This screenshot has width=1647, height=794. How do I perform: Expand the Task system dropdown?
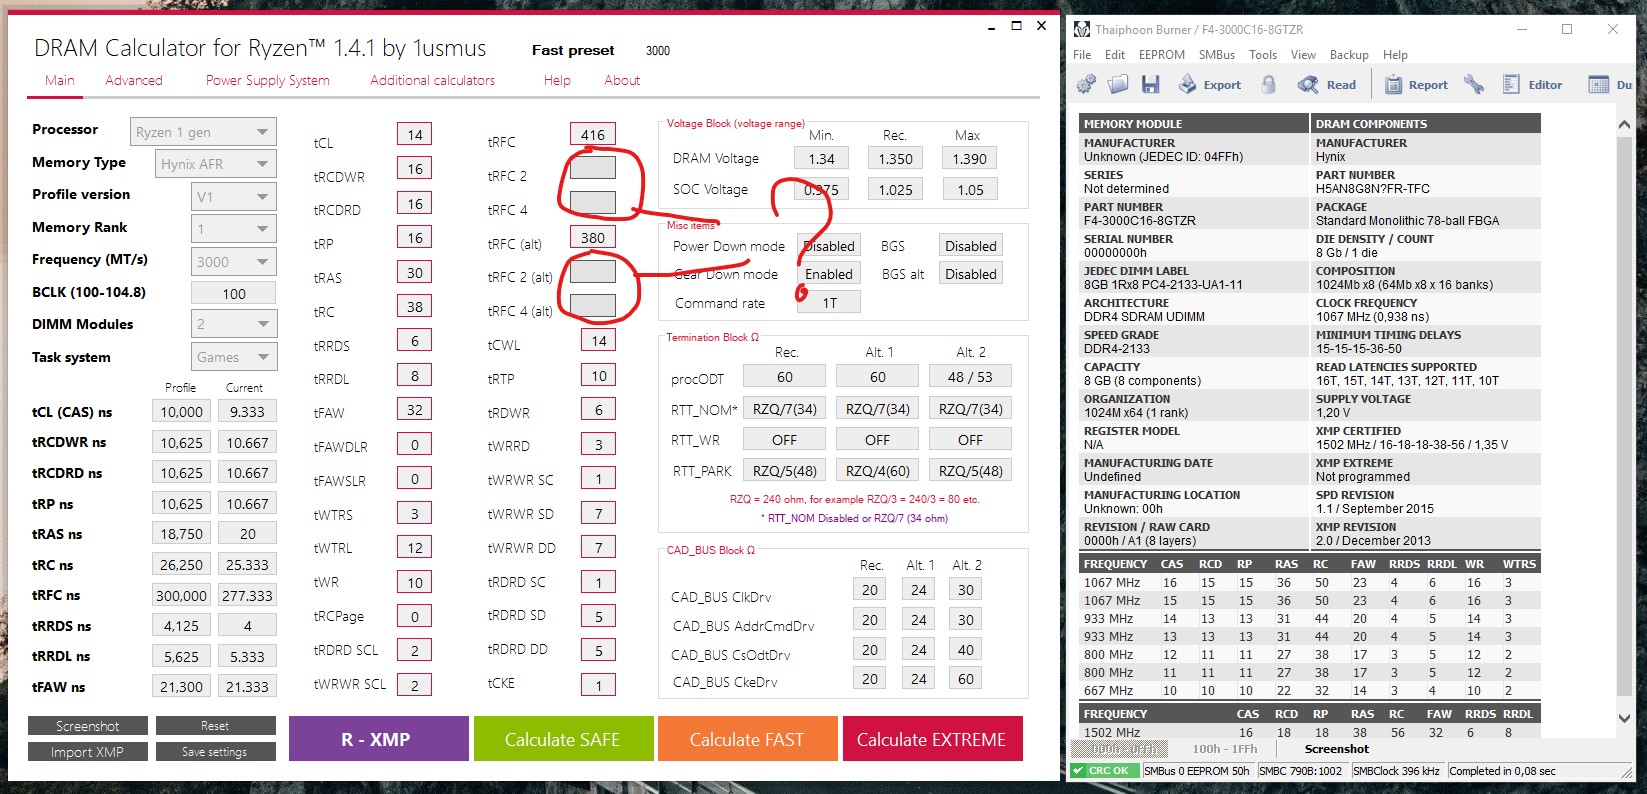pyautogui.click(x=233, y=357)
